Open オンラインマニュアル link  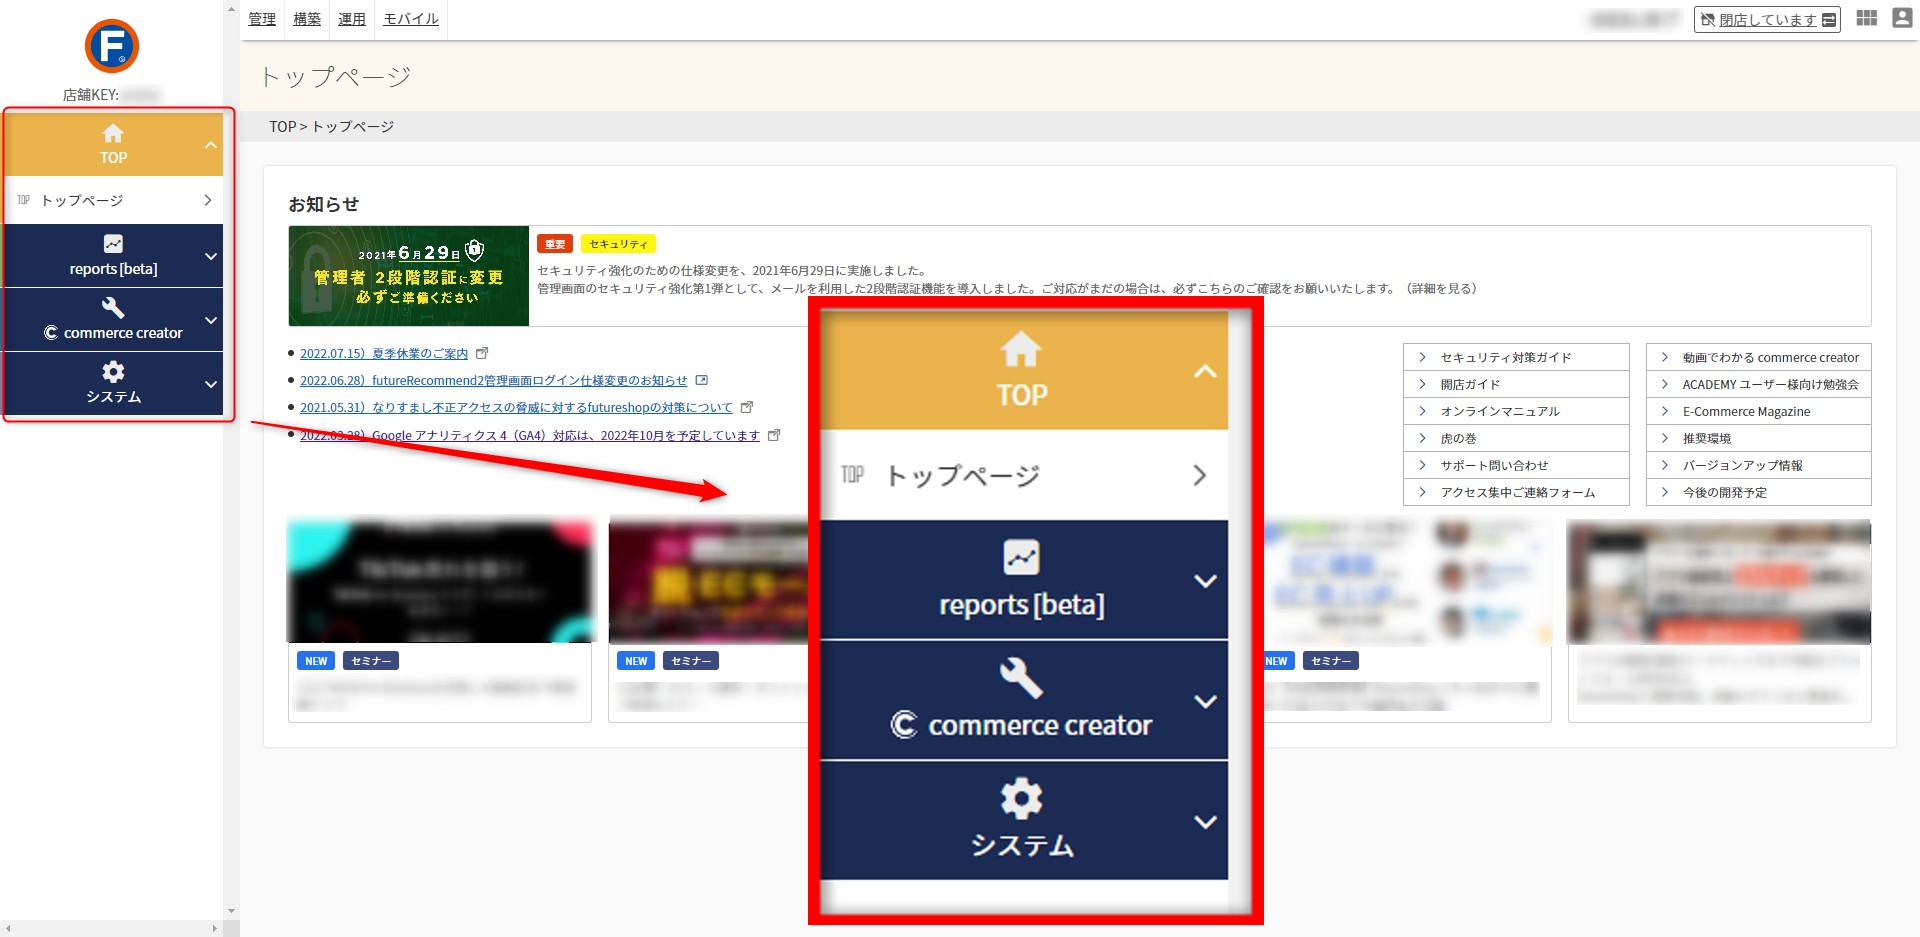pos(1516,411)
